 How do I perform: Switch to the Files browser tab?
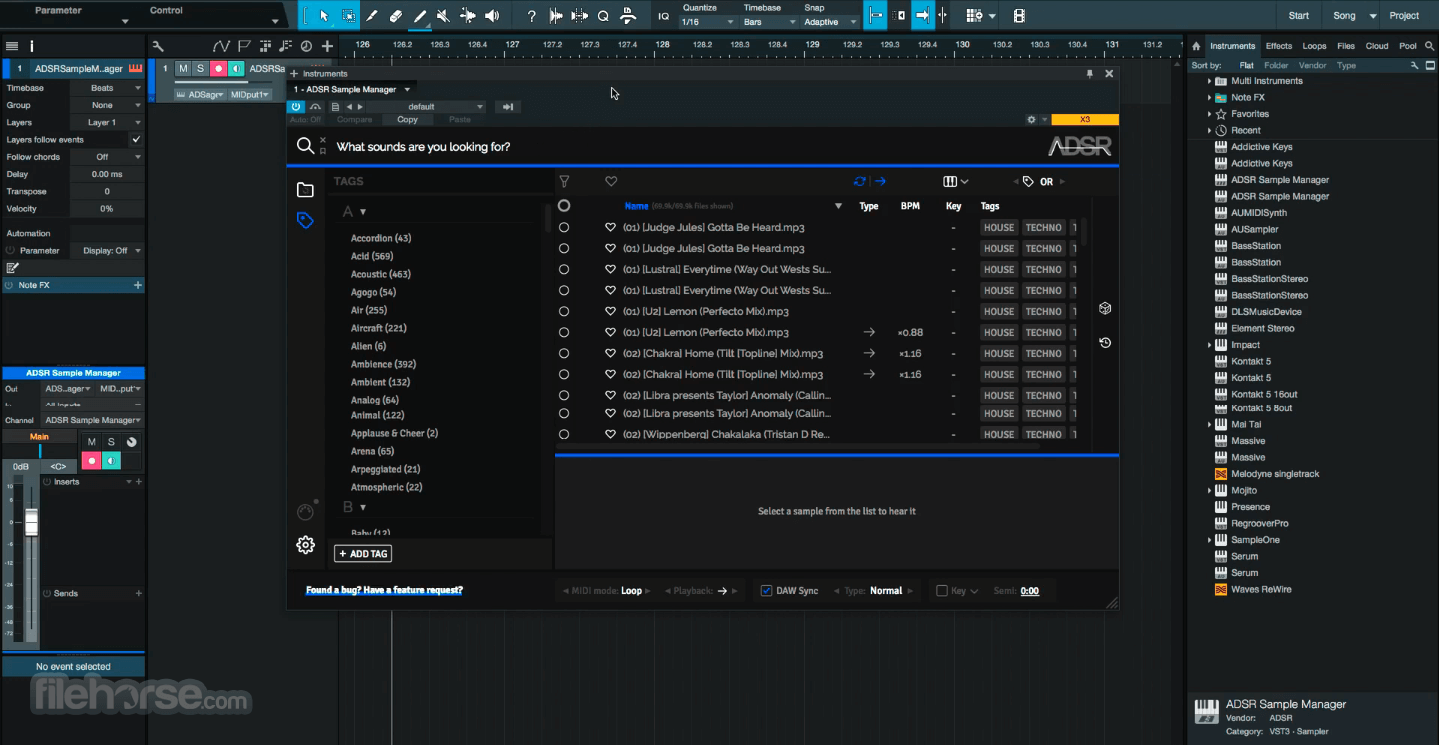1346,46
